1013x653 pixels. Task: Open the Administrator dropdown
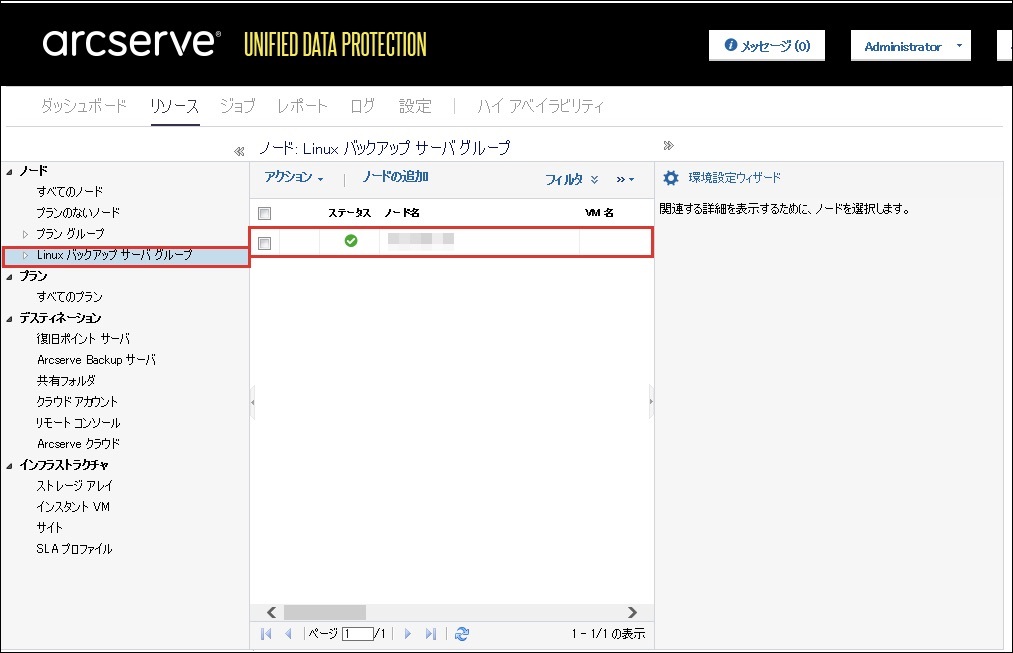click(x=911, y=46)
